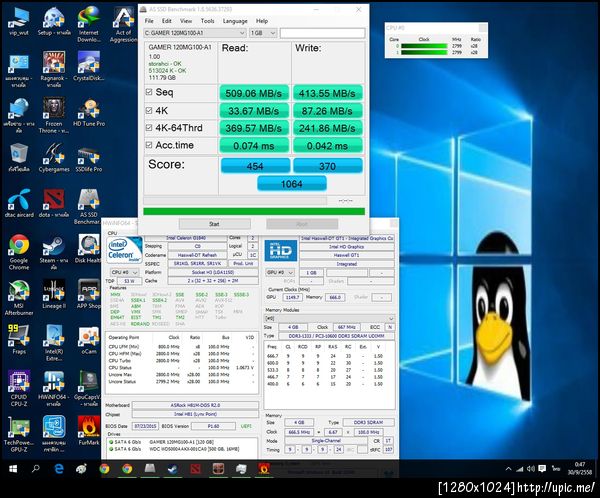The width and height of the screenshot is (600, 498).
Task: Select the HWiNFO64 desktop shortcut
Action: coord(54,389)
